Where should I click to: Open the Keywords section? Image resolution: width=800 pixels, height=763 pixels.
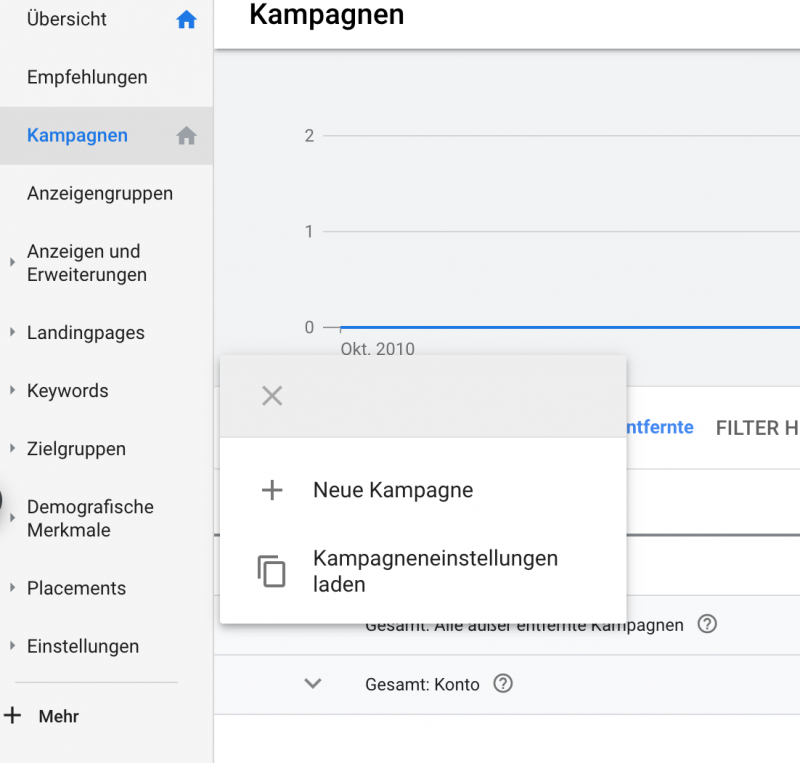[x=67, y=390]
